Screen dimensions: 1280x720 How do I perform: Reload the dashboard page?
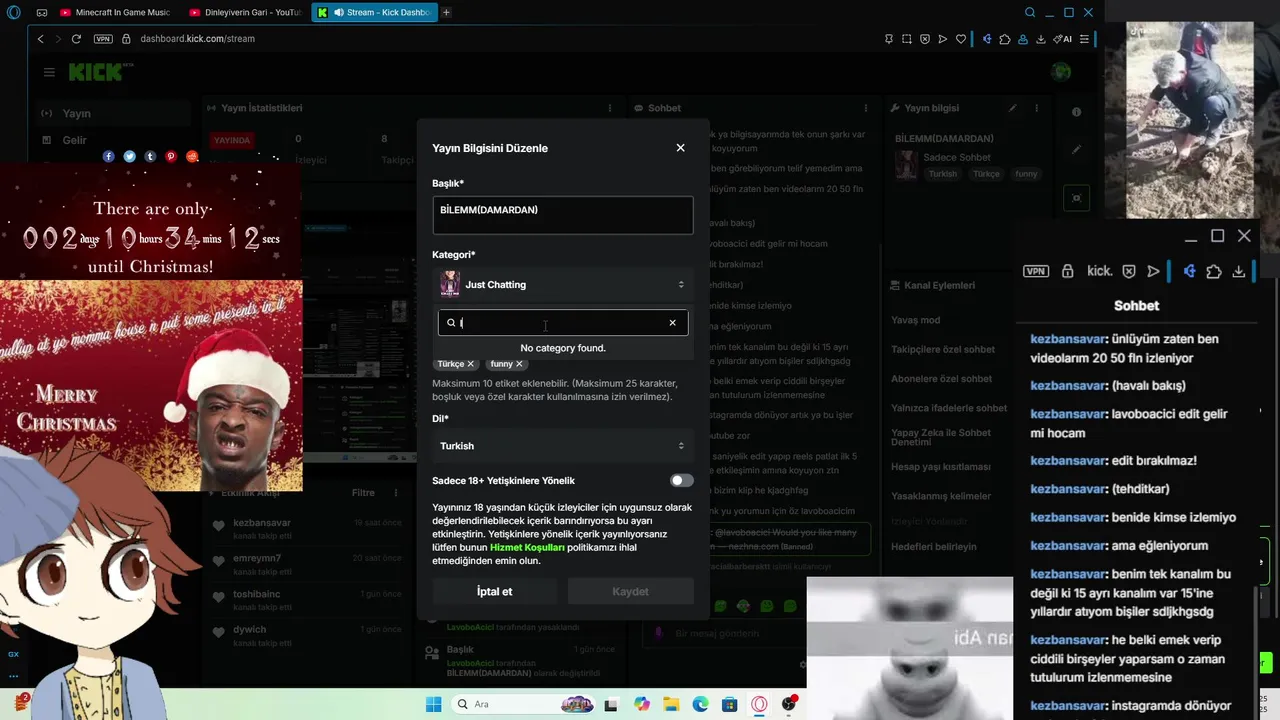tap(76, 39)
